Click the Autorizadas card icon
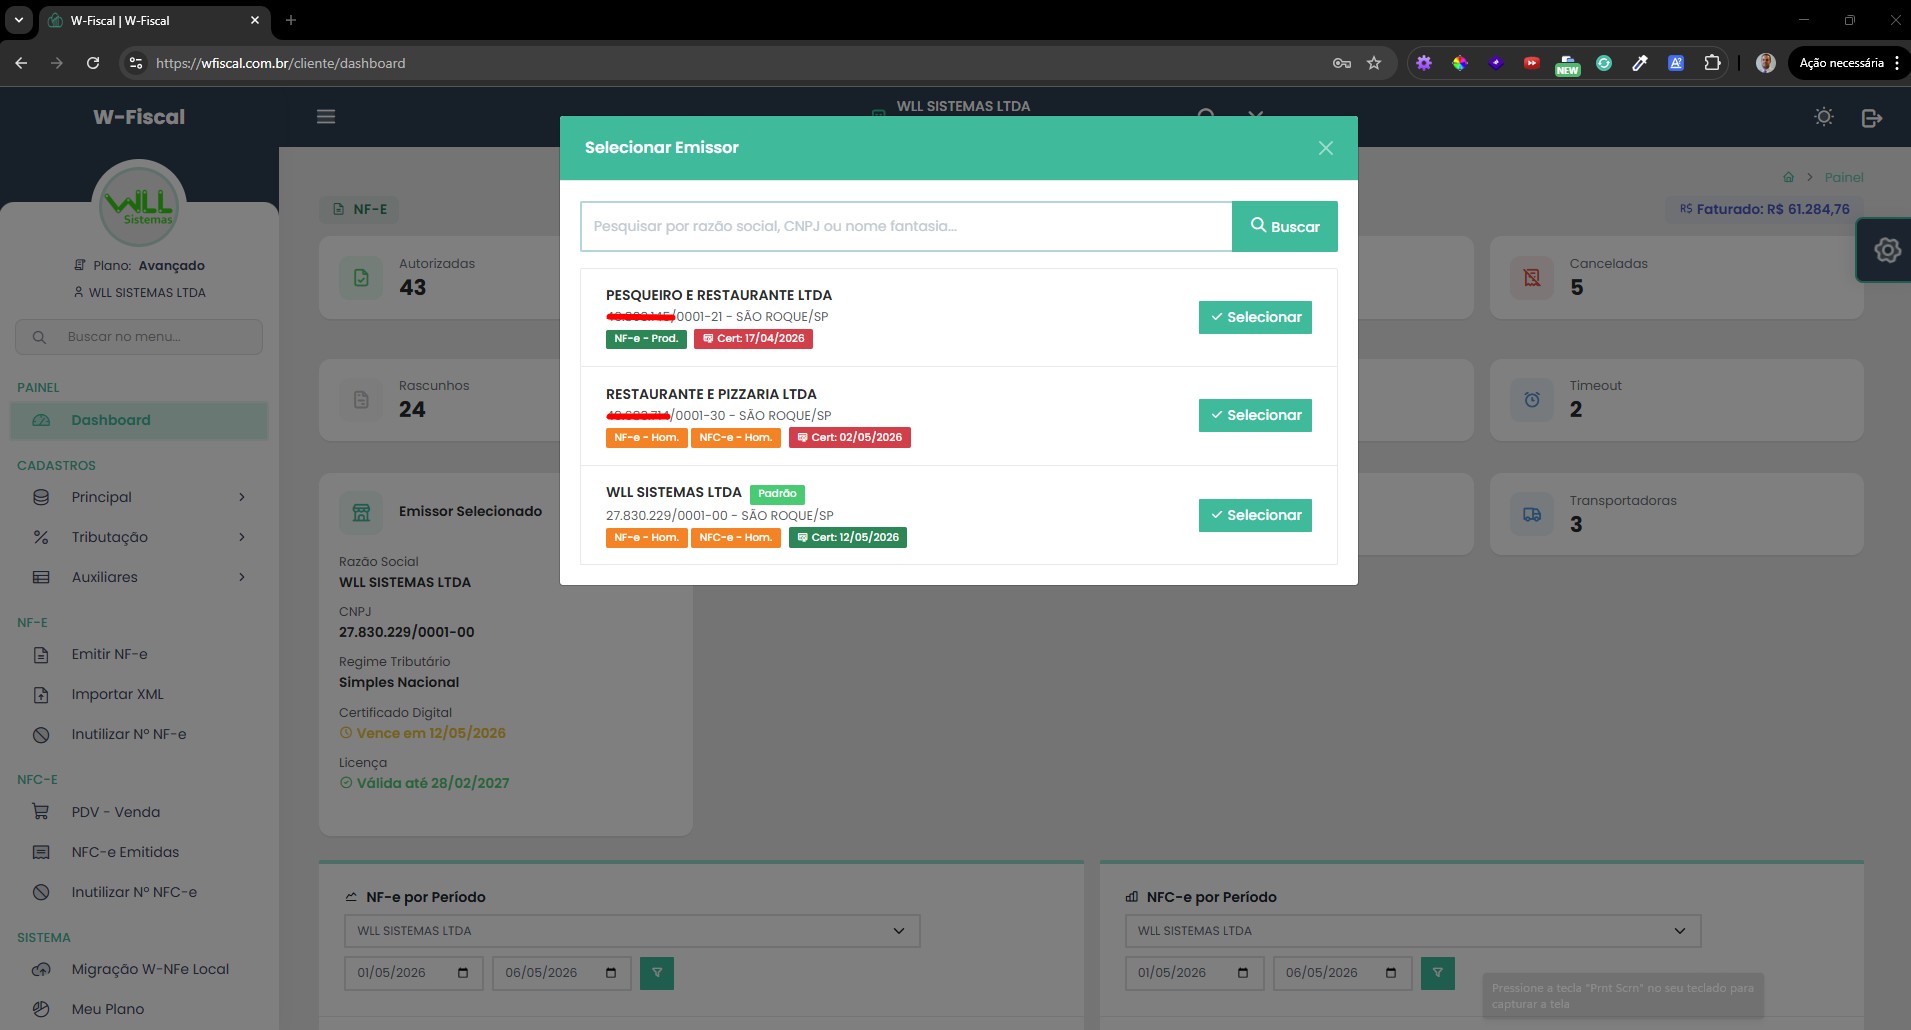 pos(361,278)
